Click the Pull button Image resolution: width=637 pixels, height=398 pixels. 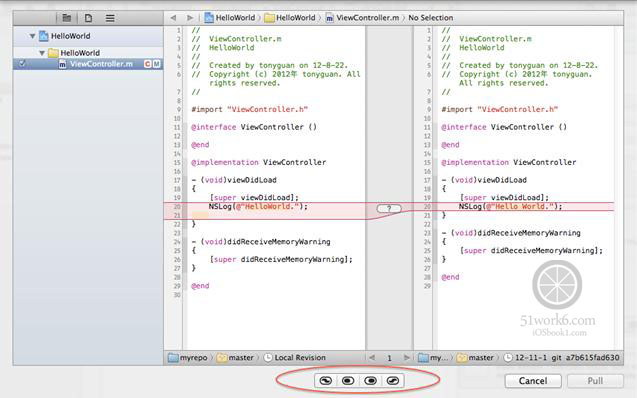595,381
